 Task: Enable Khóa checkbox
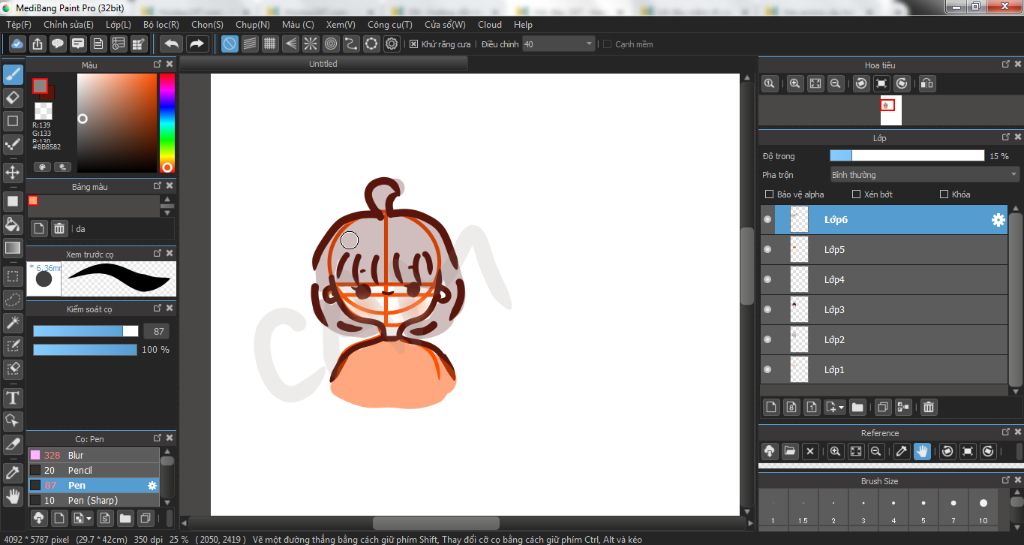coord(944,195)
